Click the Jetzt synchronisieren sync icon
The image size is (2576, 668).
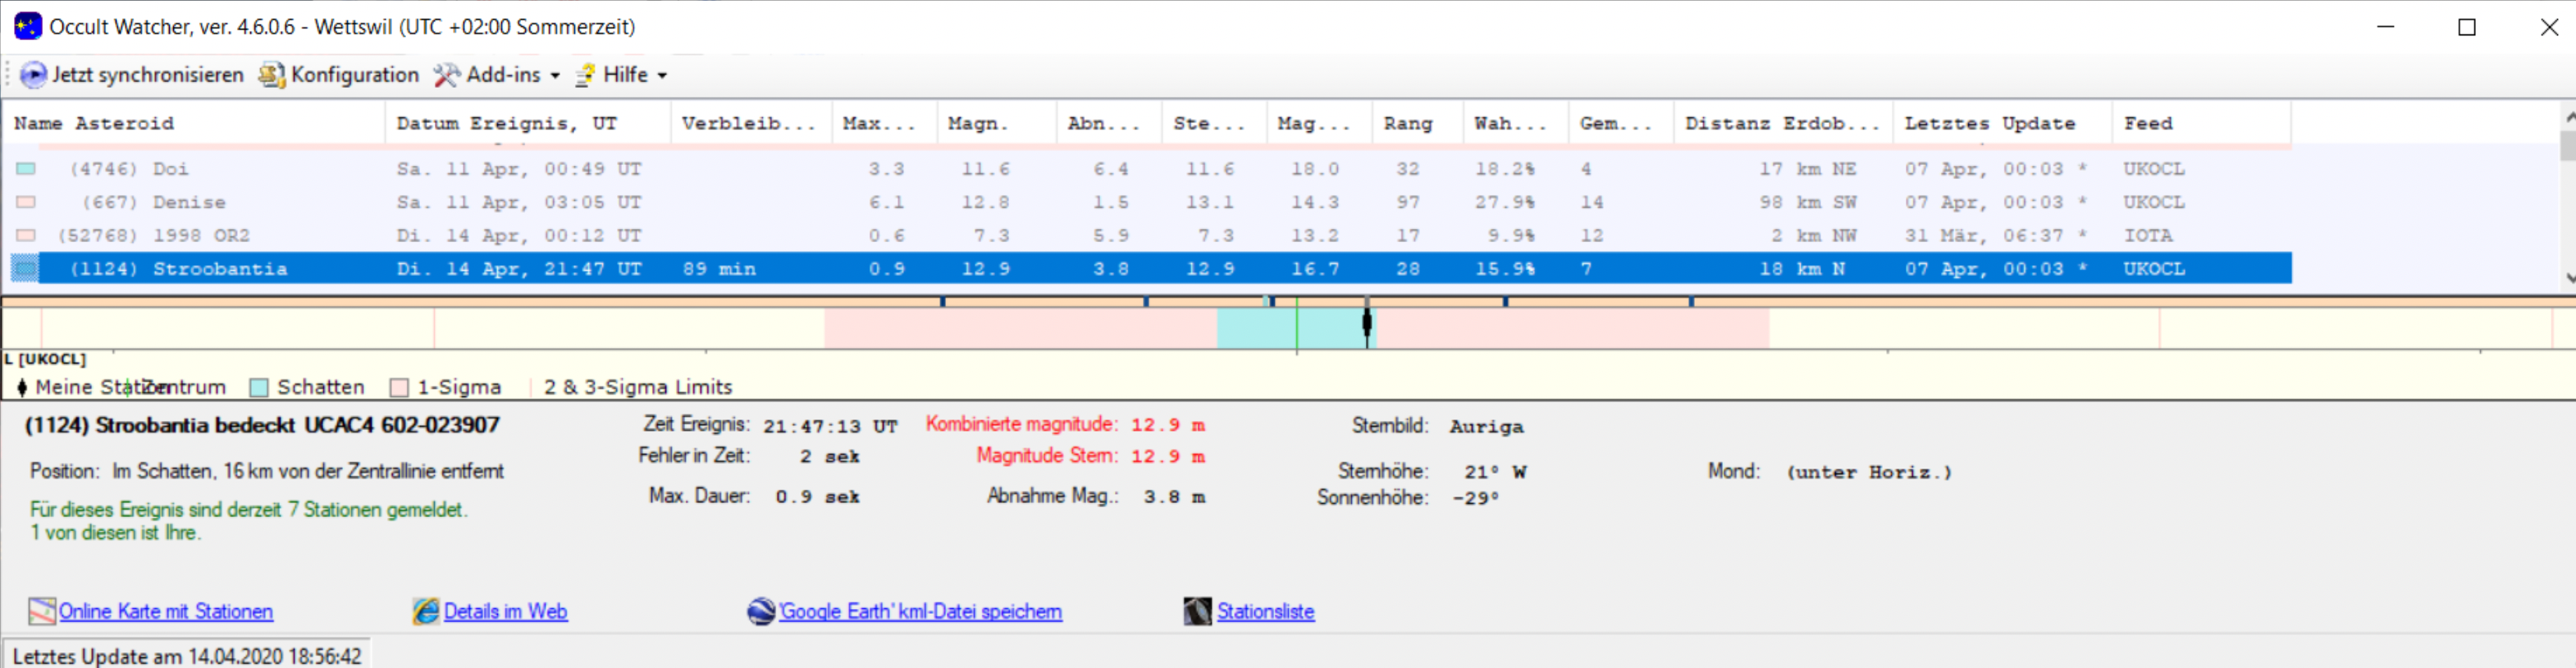coord(33,75)
